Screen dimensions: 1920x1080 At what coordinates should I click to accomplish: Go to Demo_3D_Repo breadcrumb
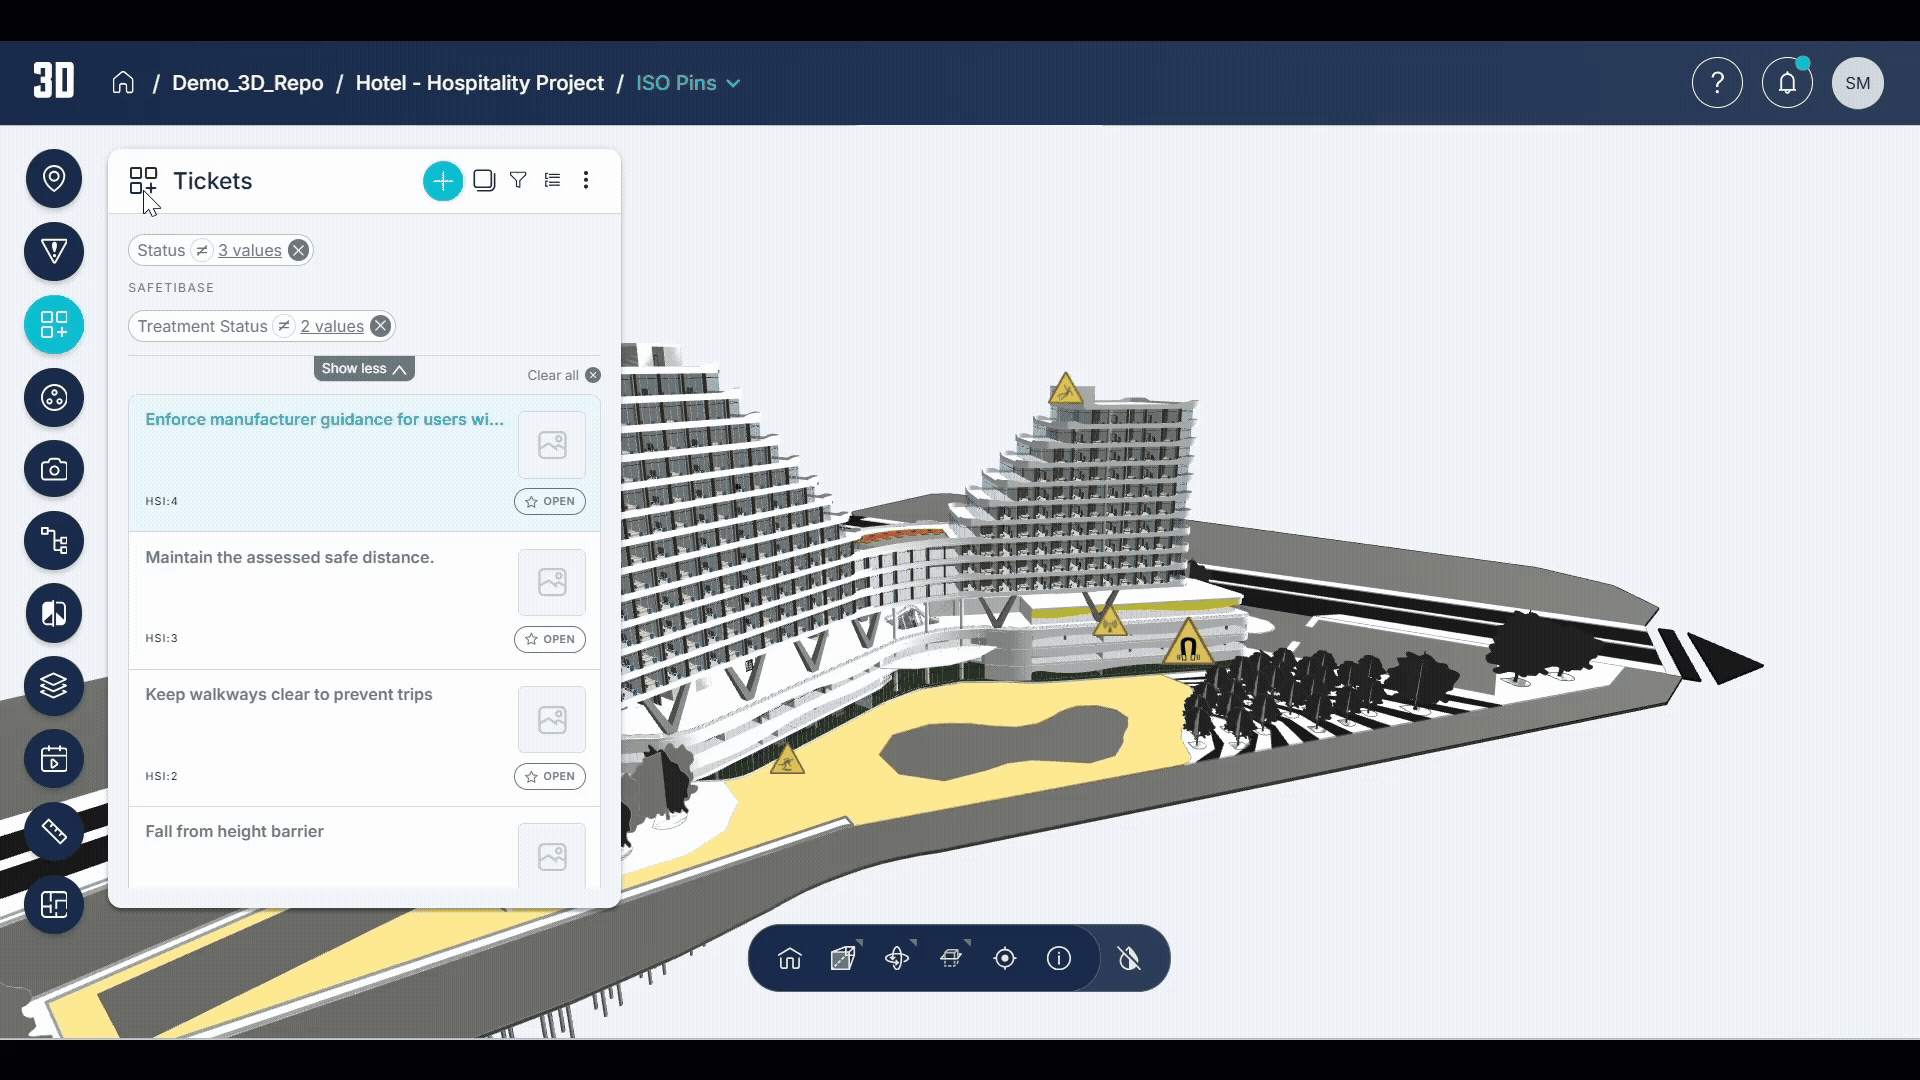coord(248,83)
